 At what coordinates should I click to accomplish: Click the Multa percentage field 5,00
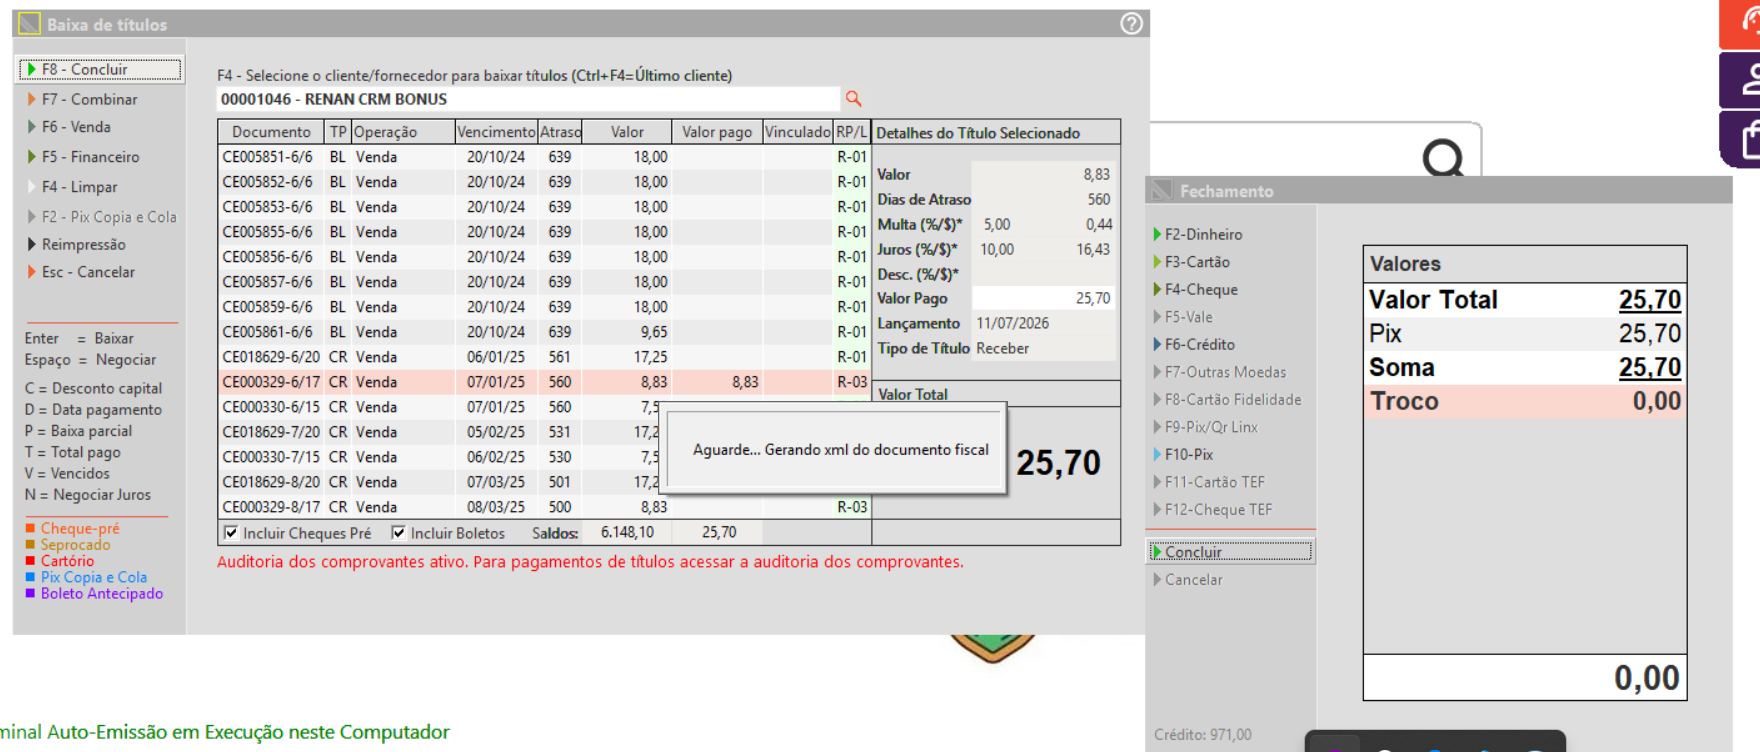[x=997, y=224]
